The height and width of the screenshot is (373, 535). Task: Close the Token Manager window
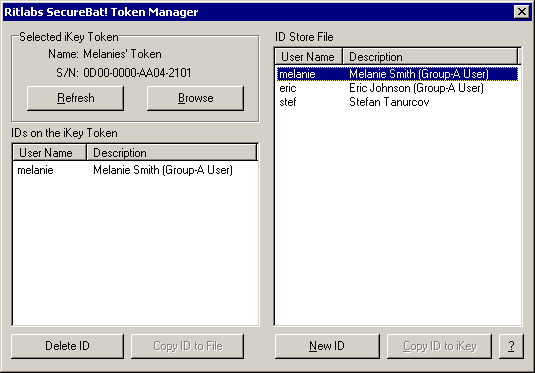(522, 12)
